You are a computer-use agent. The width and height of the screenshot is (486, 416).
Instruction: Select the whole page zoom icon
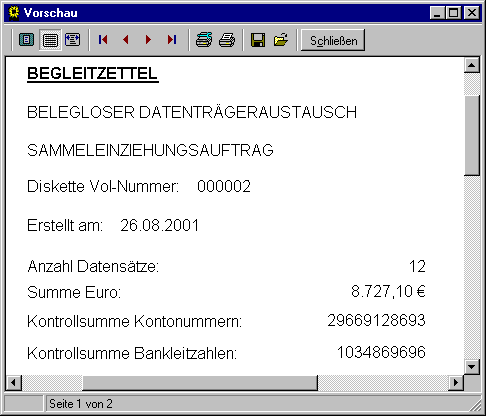[27, 40]
